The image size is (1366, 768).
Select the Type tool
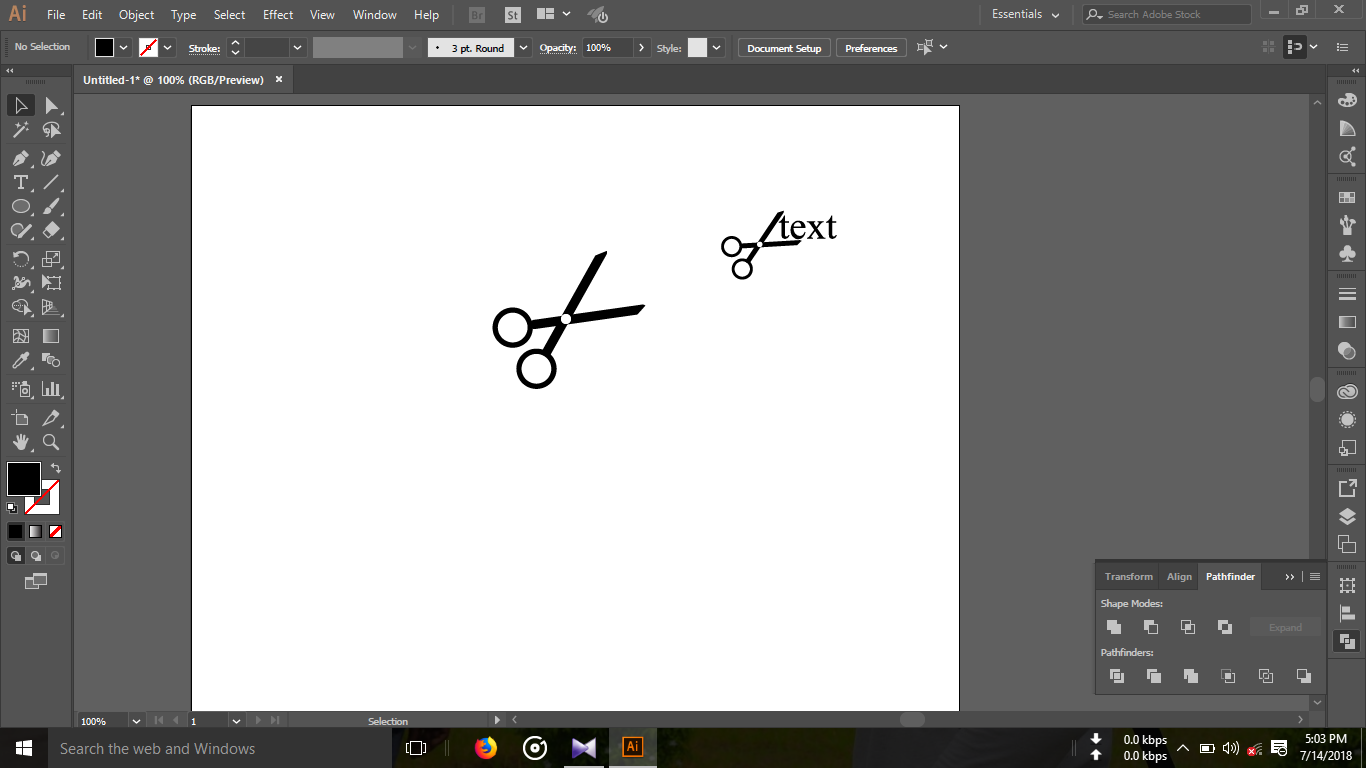coord(20,182)
